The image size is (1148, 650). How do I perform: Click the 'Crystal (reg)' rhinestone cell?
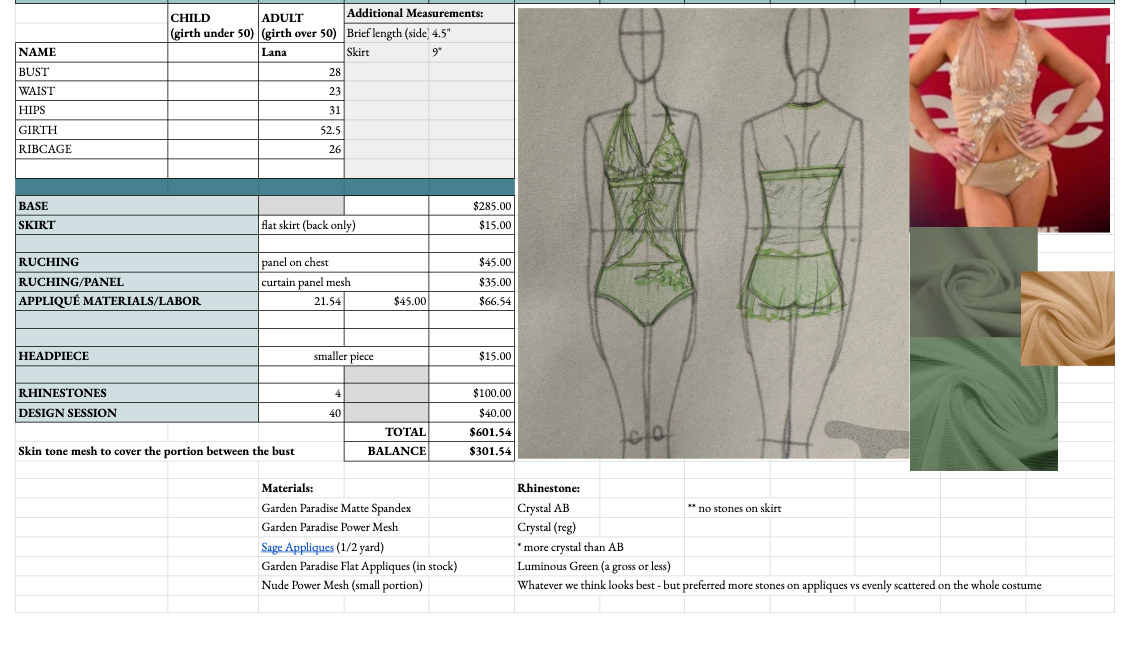pos(557,527)
